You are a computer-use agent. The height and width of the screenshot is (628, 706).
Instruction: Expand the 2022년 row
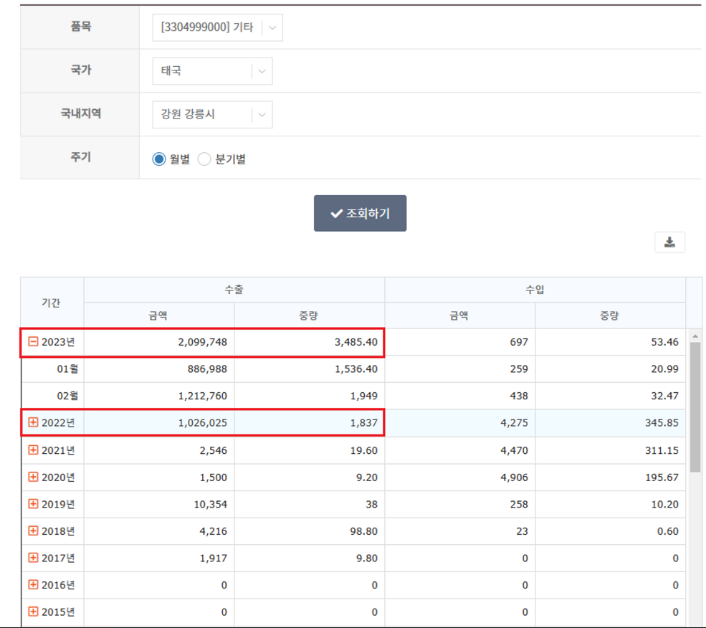click(33, 423)
